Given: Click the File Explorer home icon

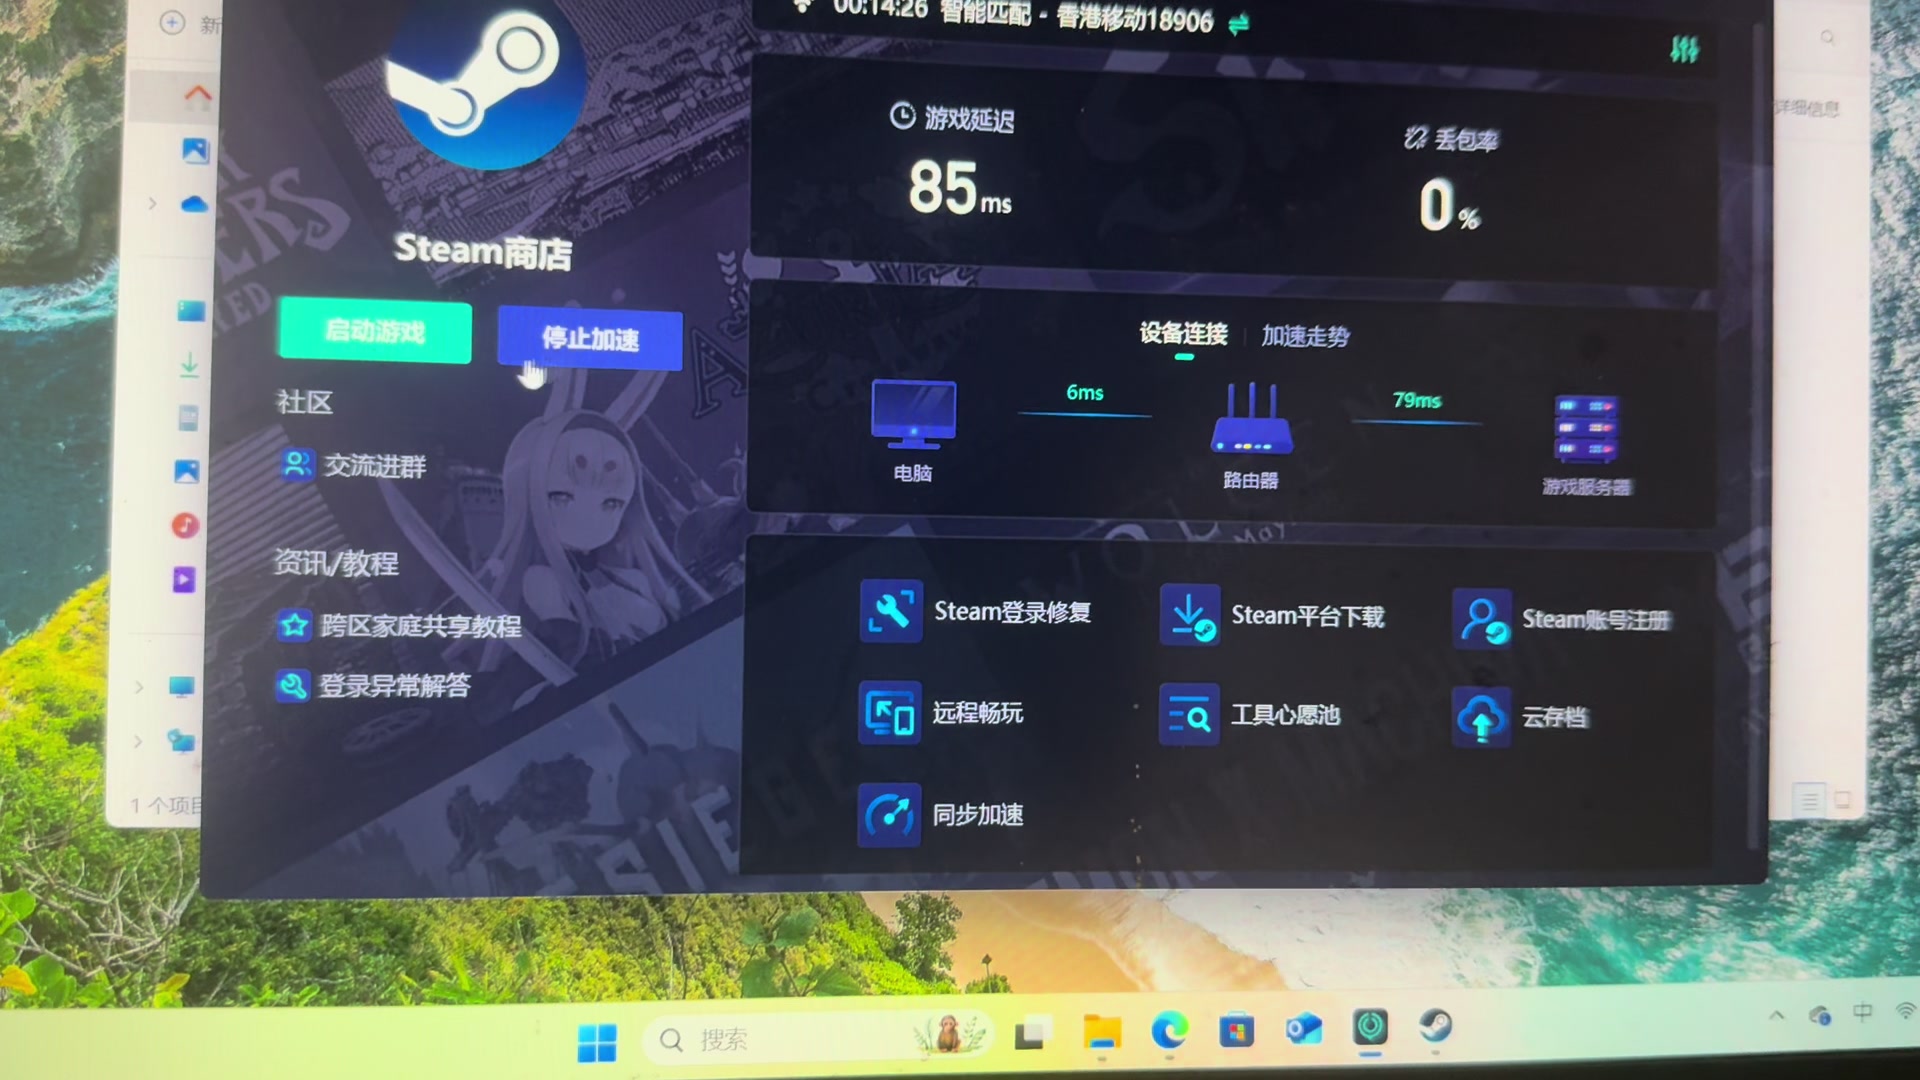Looking at the screenshot, I should pyautogui.click(x=198, y=95).
